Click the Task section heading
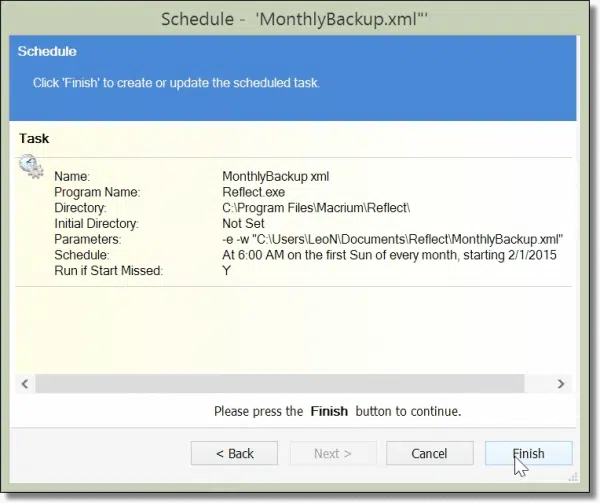600x503 pixels. (34, 138)
